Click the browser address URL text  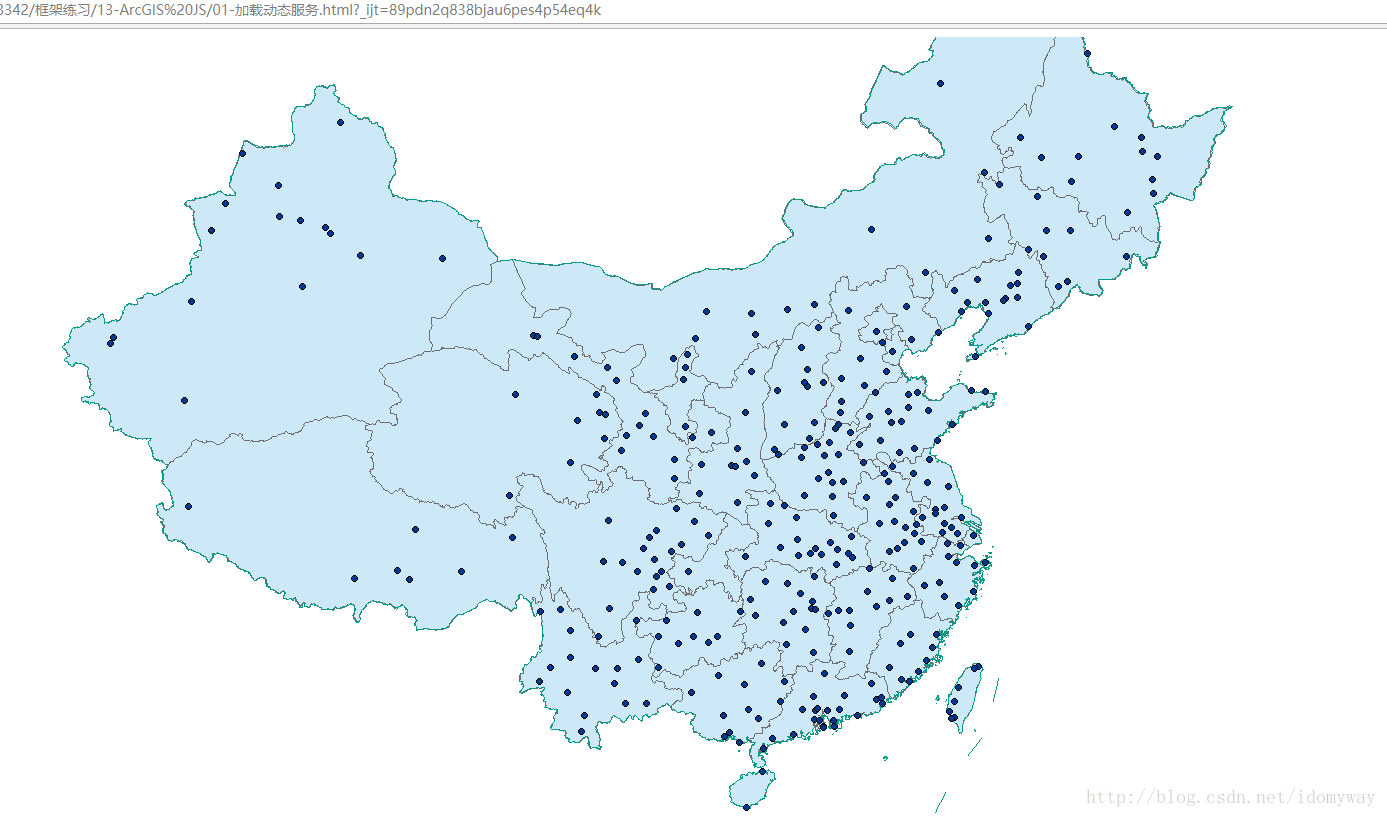[x=301, y=10]
